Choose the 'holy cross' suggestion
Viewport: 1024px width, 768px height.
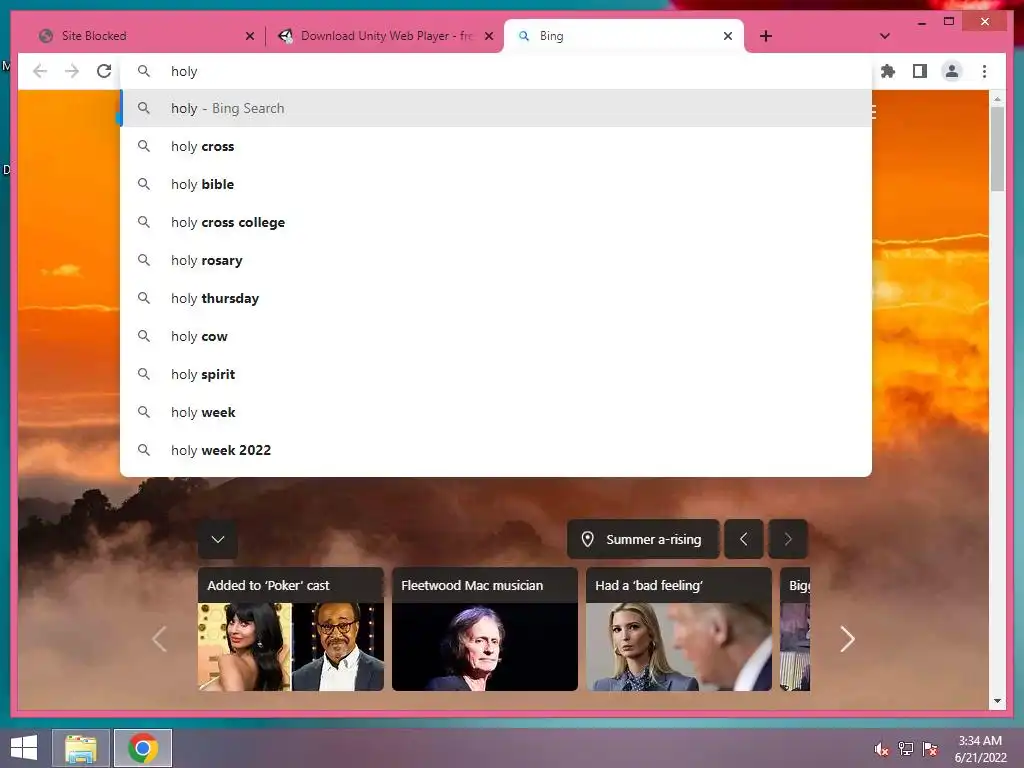coord(496,146)
